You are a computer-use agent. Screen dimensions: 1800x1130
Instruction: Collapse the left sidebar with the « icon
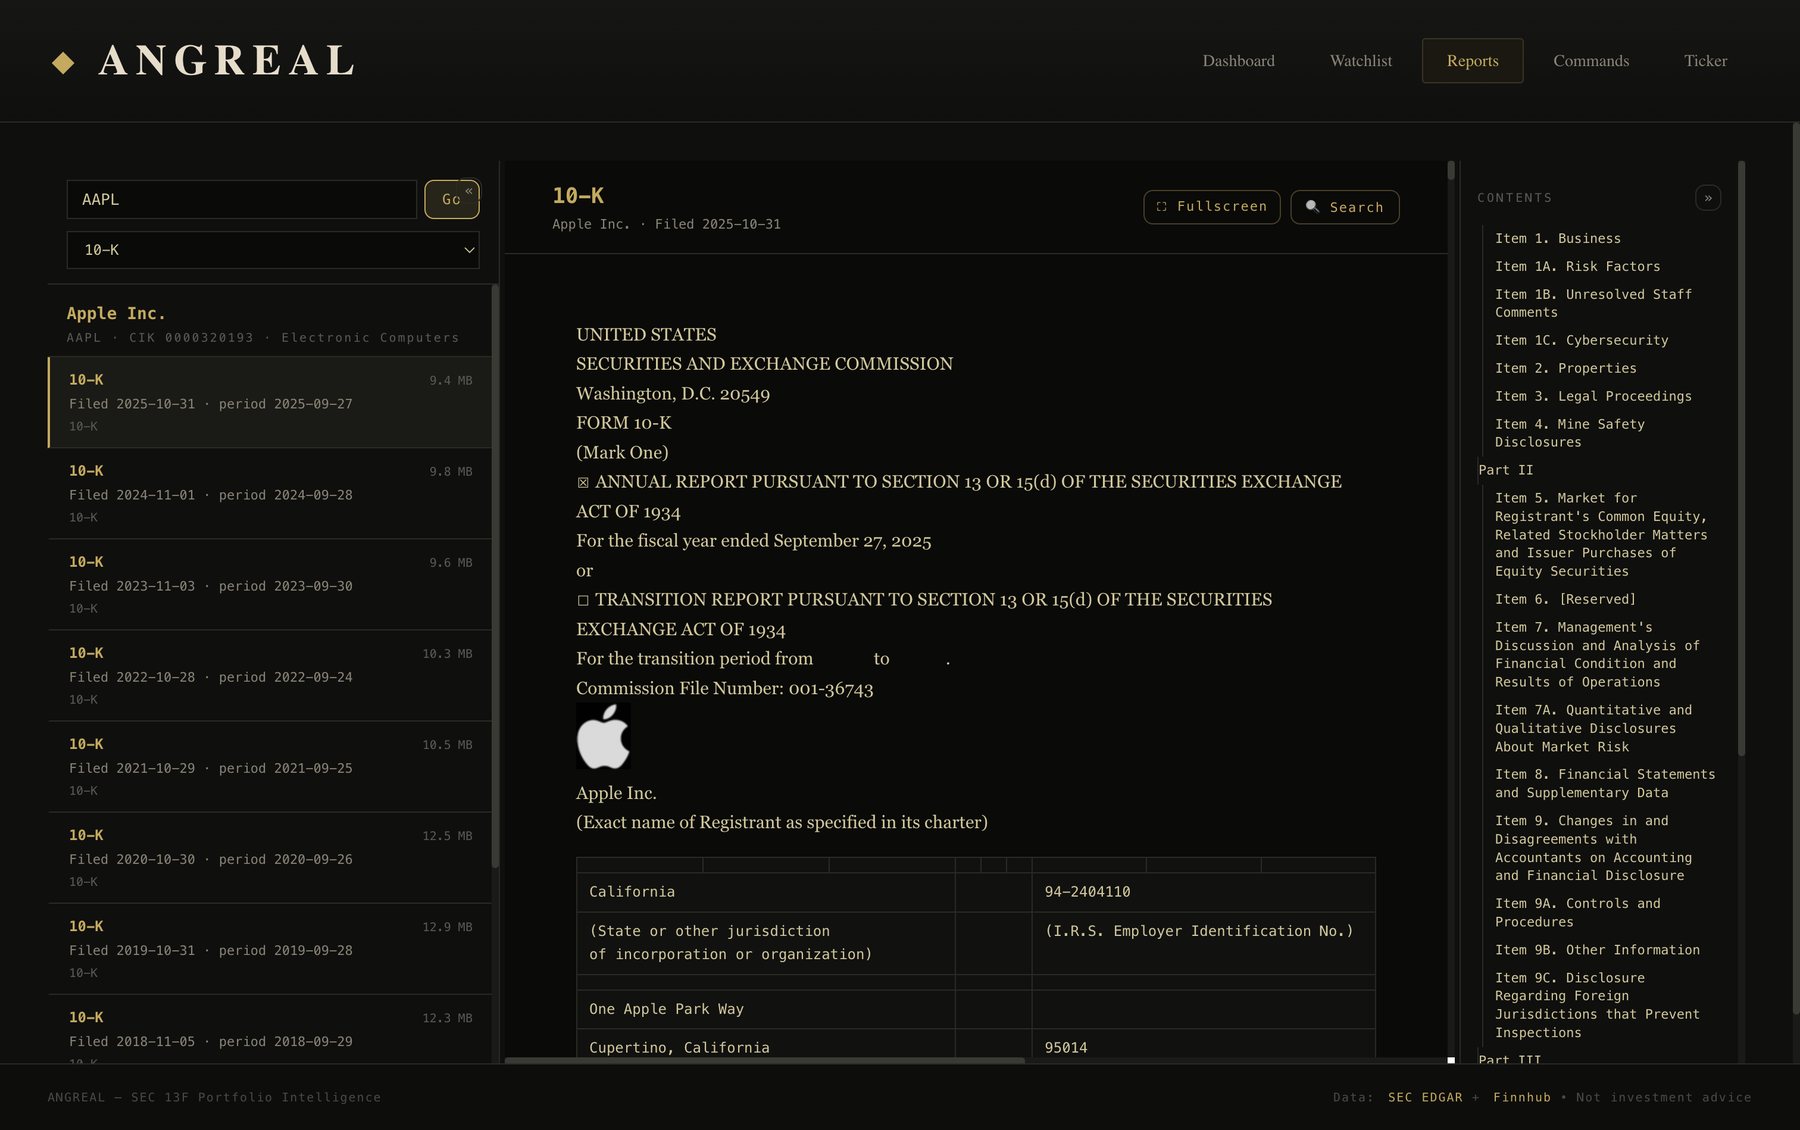(469, 190)
